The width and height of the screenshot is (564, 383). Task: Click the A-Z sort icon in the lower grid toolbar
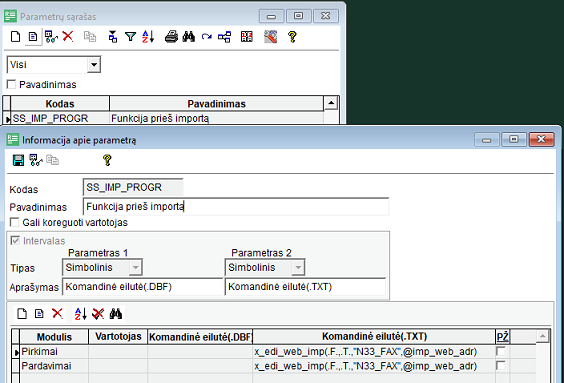pyautogui.click(x=81, y=314)
